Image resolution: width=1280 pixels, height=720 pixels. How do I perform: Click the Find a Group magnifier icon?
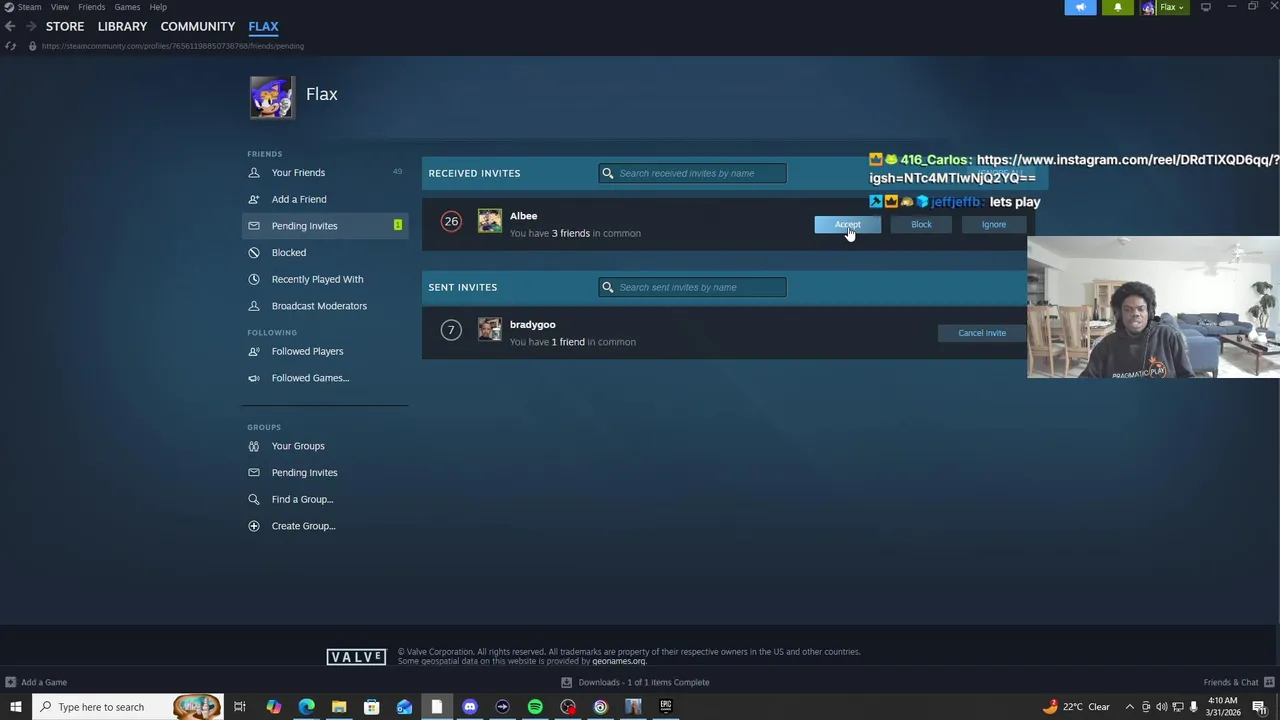(254, 499)
